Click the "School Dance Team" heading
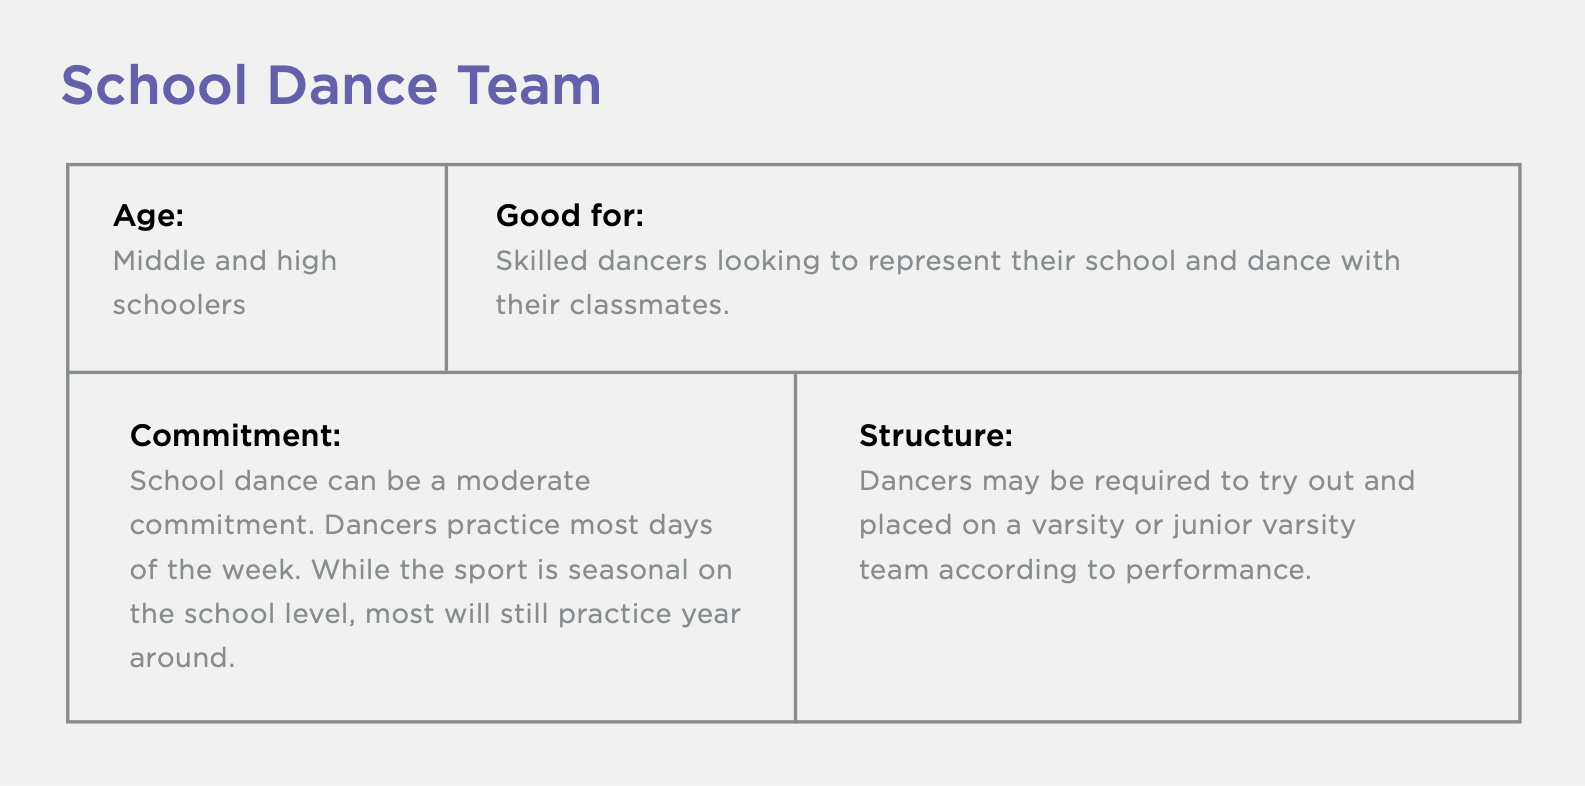Viewport: 1585px width, 786px height. click(331, 86)
